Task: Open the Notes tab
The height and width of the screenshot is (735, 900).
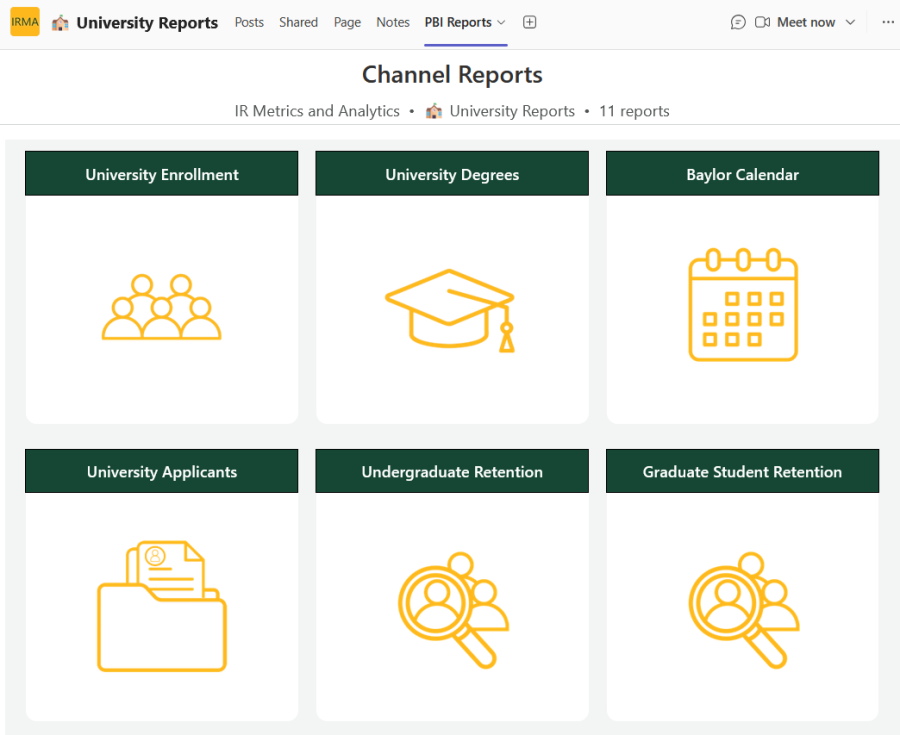Action: coord(393,22)
